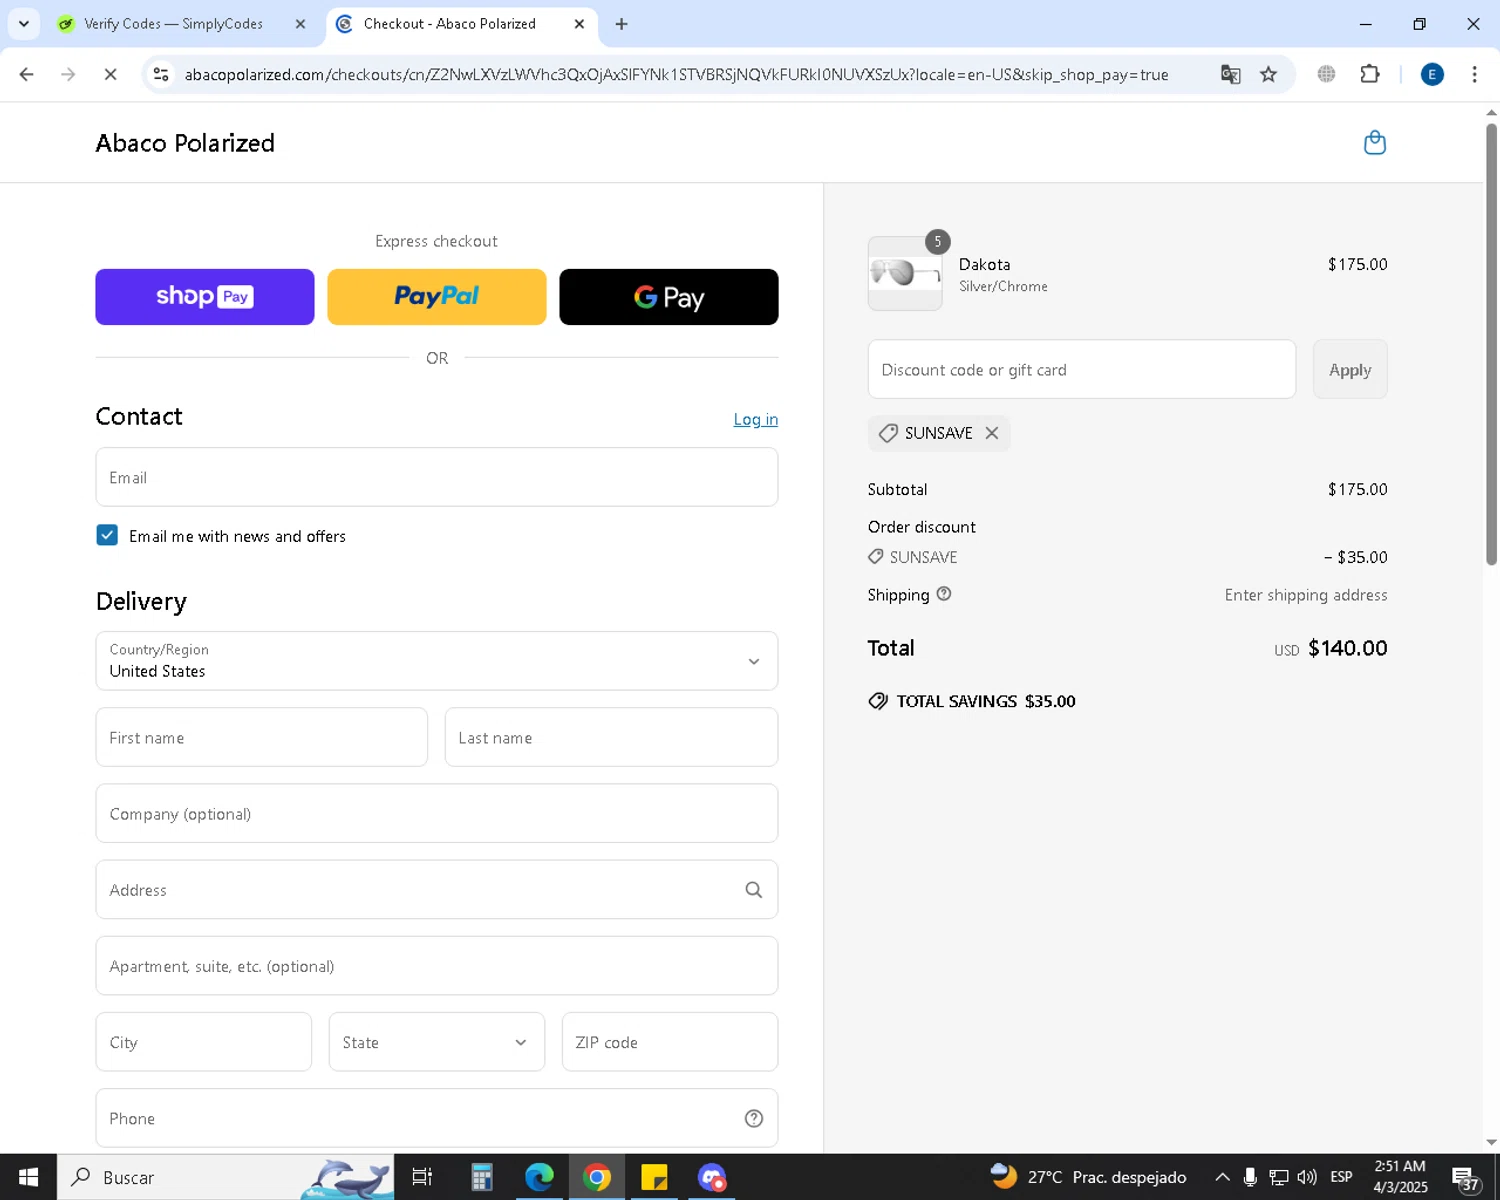Open Task View on the taskbar

coord(422,1177)
